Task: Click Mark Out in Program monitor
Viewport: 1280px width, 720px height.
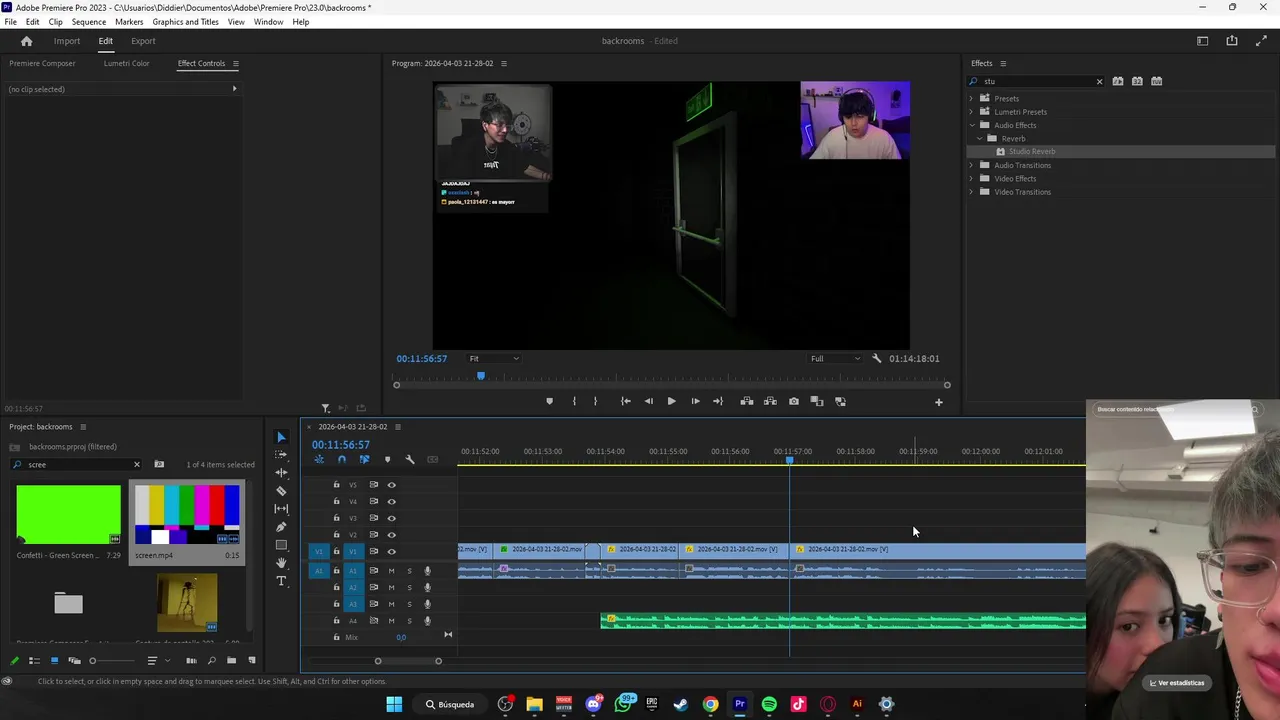Action: [595, 401]
